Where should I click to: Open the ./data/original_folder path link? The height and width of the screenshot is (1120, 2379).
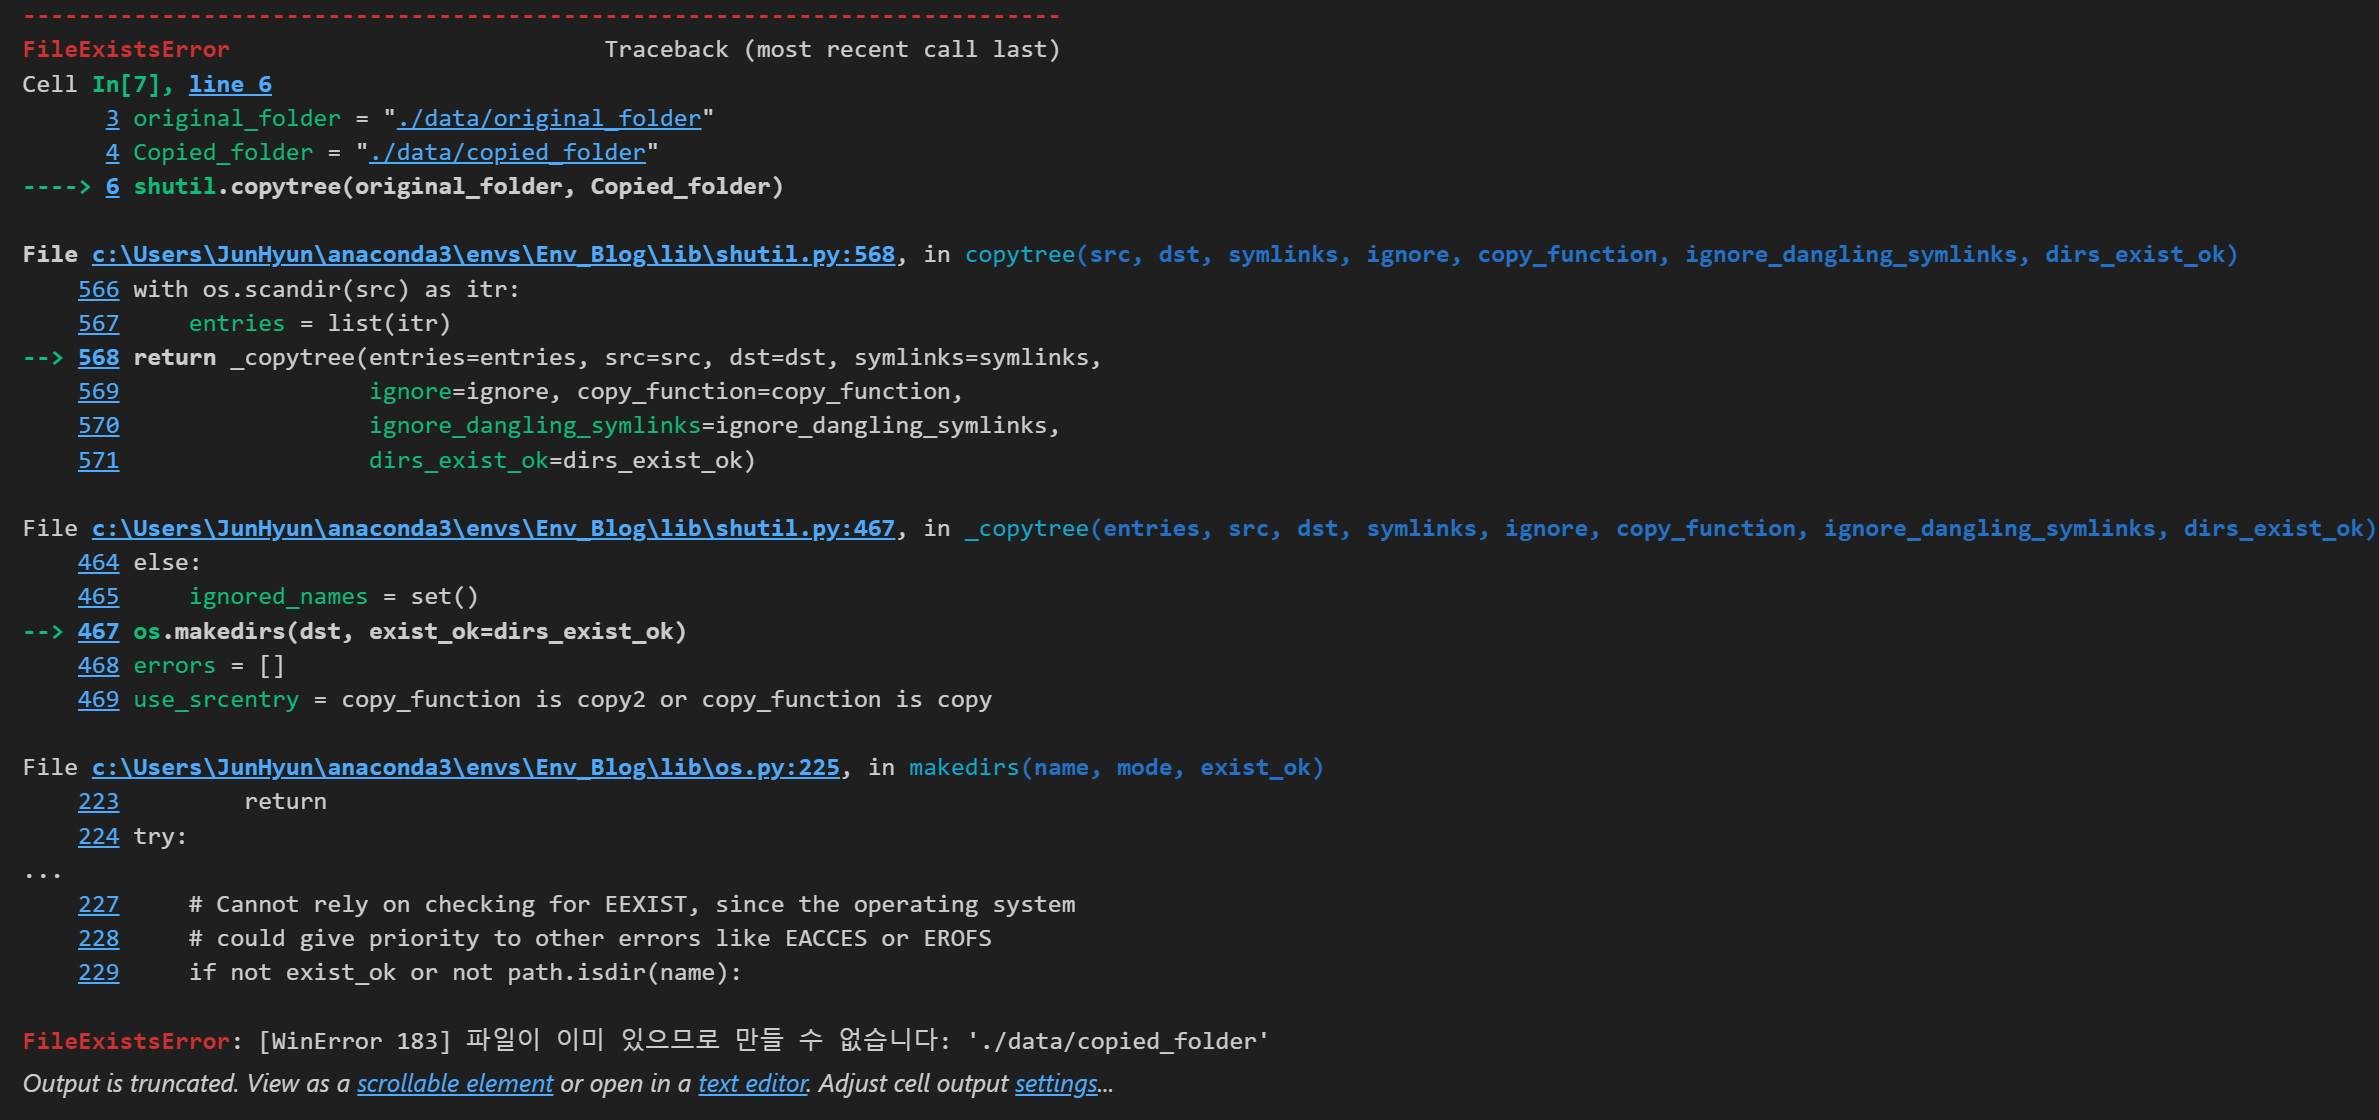(549, 118)
